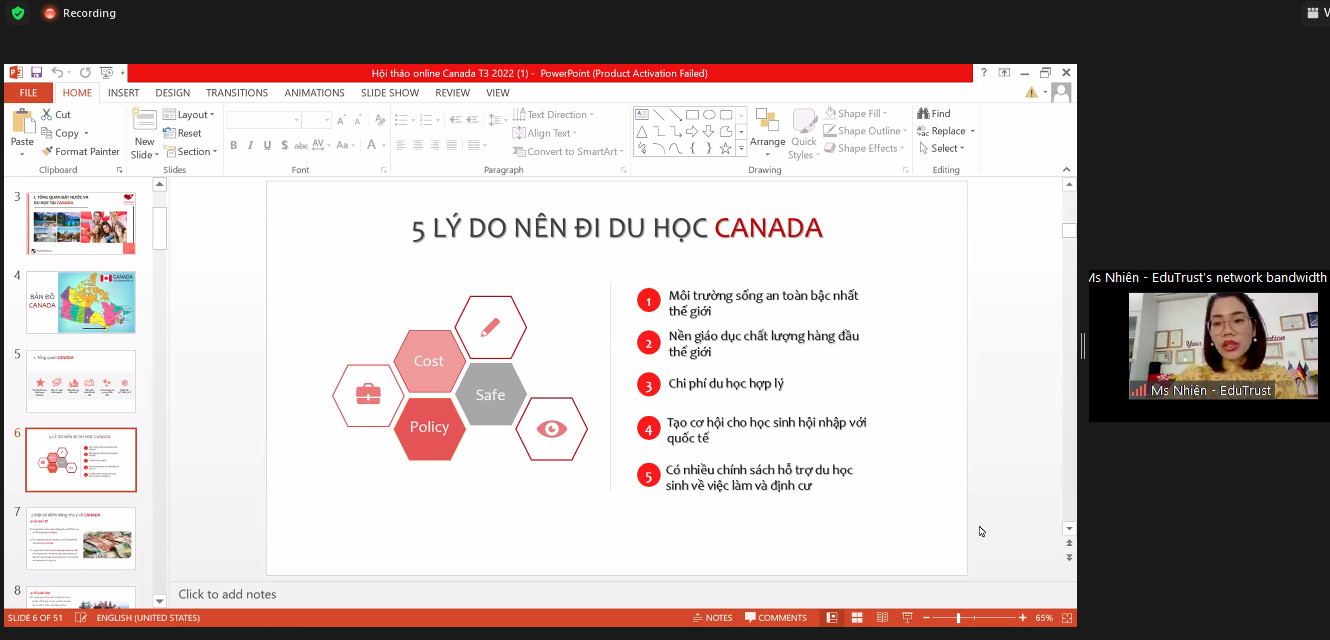Toggle Normal view button in status bar

(831, 618)
